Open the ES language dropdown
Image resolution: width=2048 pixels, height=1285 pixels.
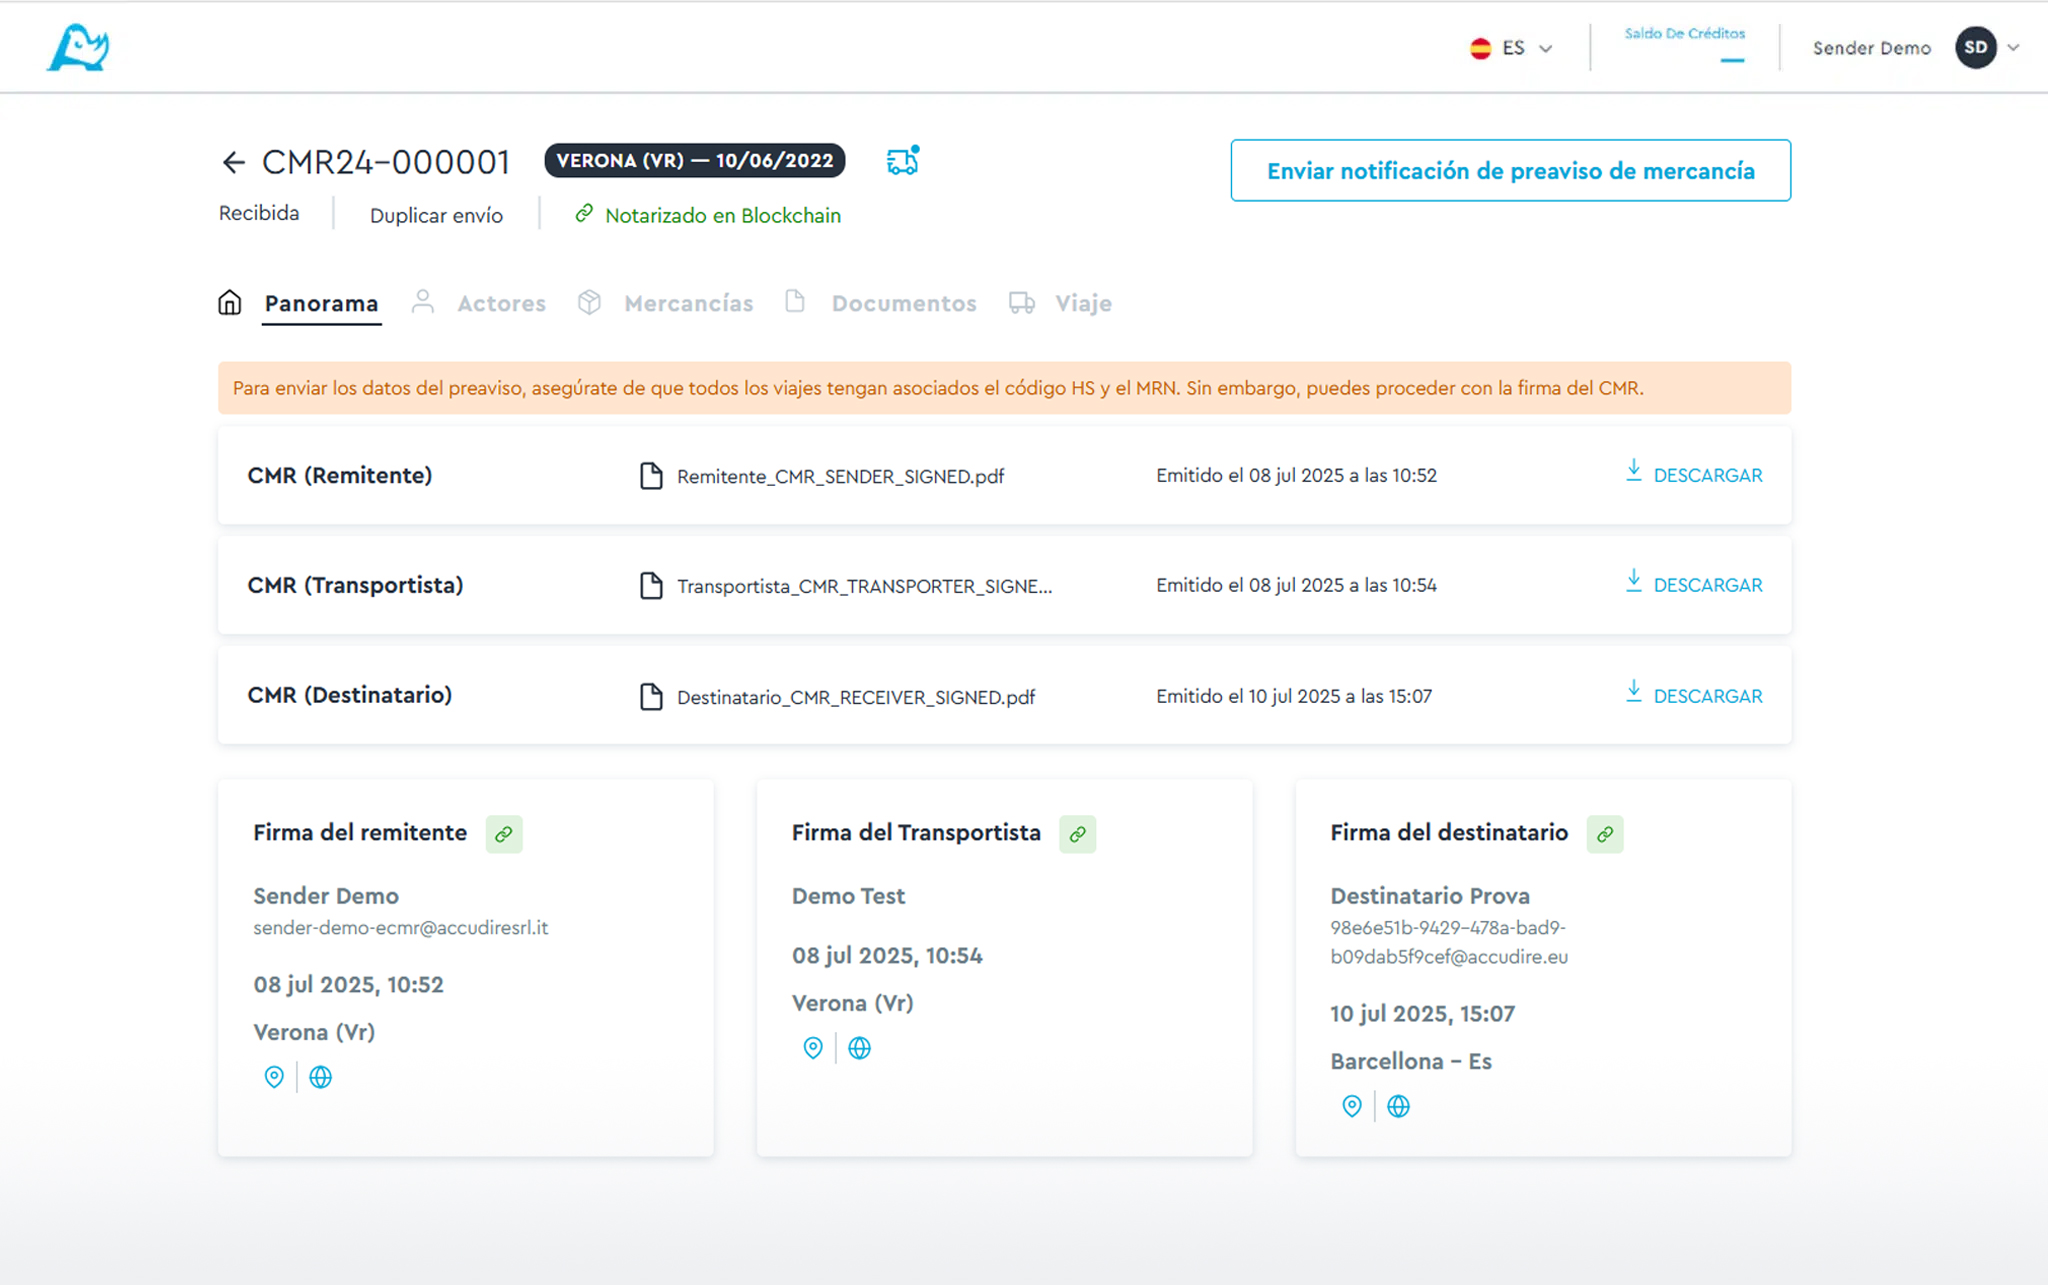coord(1512,48)
